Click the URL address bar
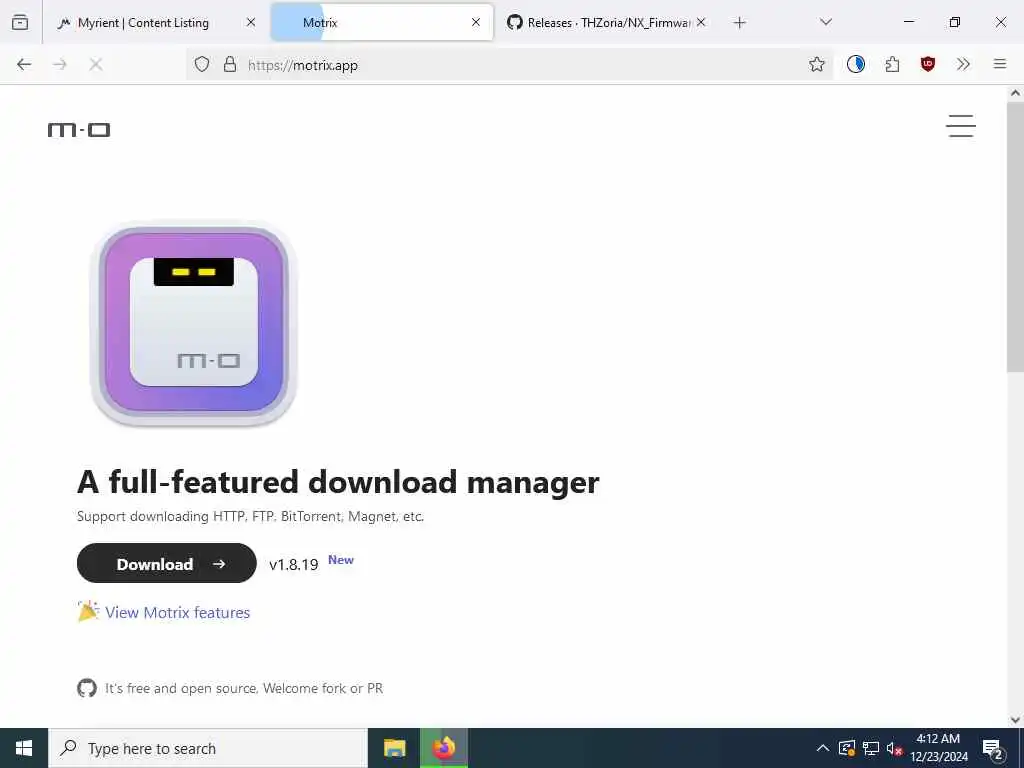The height and width of the screenshot is (768, 1024). click(509, 65)
